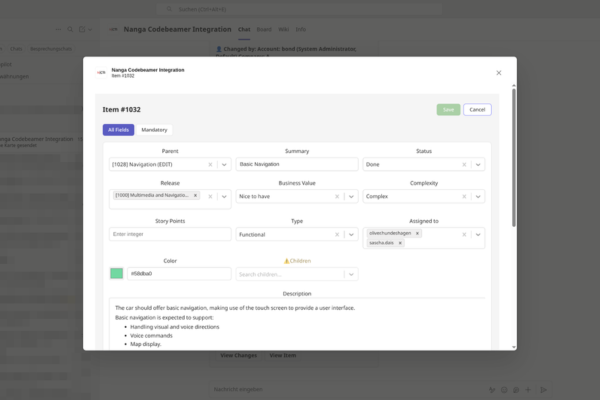This screenshot has height=400, width=600.
Task: Open the Board tab in background
Action: 264,29
